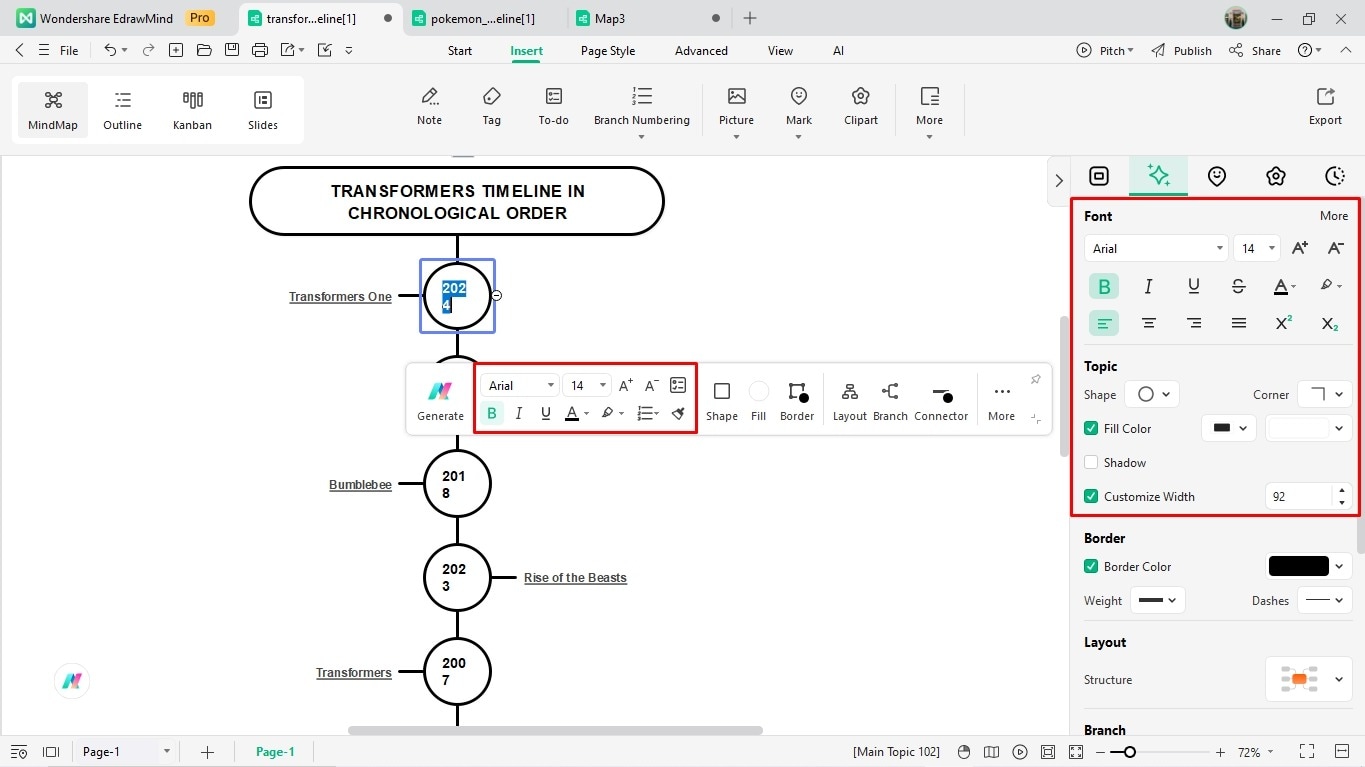Image resolution: width=1365 pixels, height=767 pixels.
Task: Open the black Border Color swatch
Action: [x=1308, y=566]
